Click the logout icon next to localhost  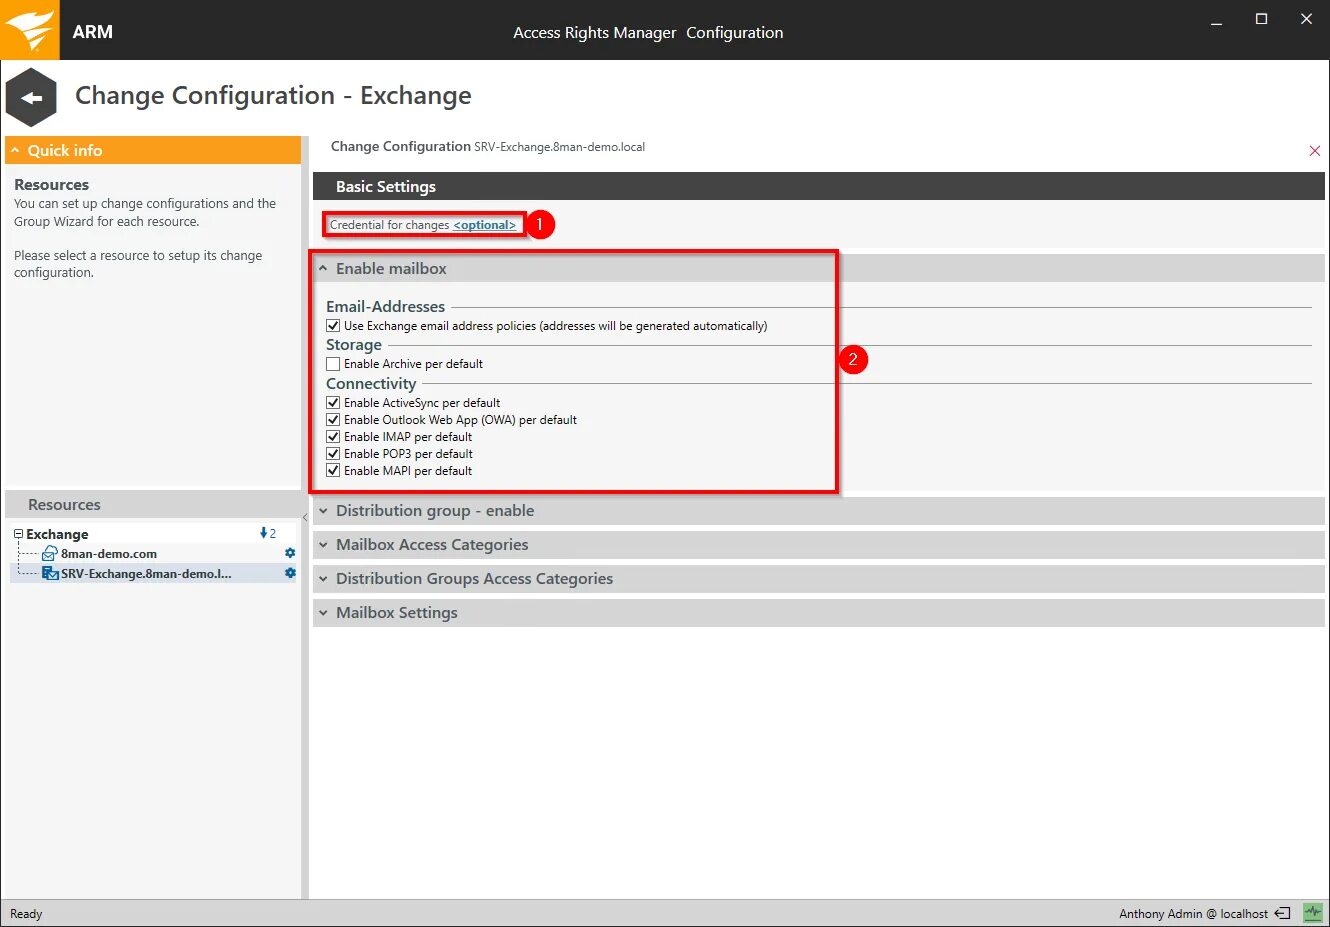(1282, 913)
